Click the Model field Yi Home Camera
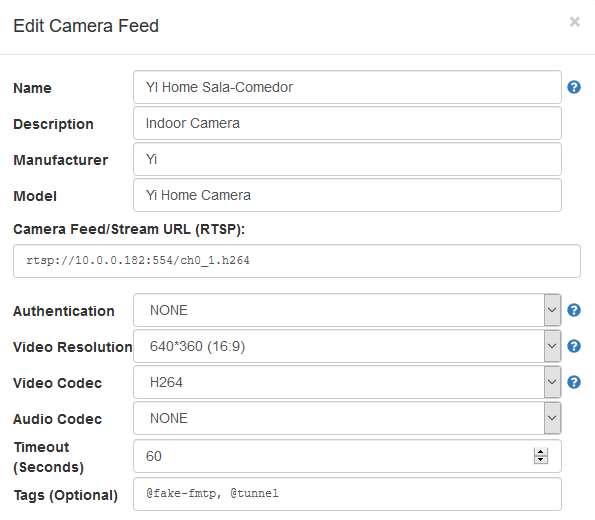The image size is (595, 520). [347, 195]
